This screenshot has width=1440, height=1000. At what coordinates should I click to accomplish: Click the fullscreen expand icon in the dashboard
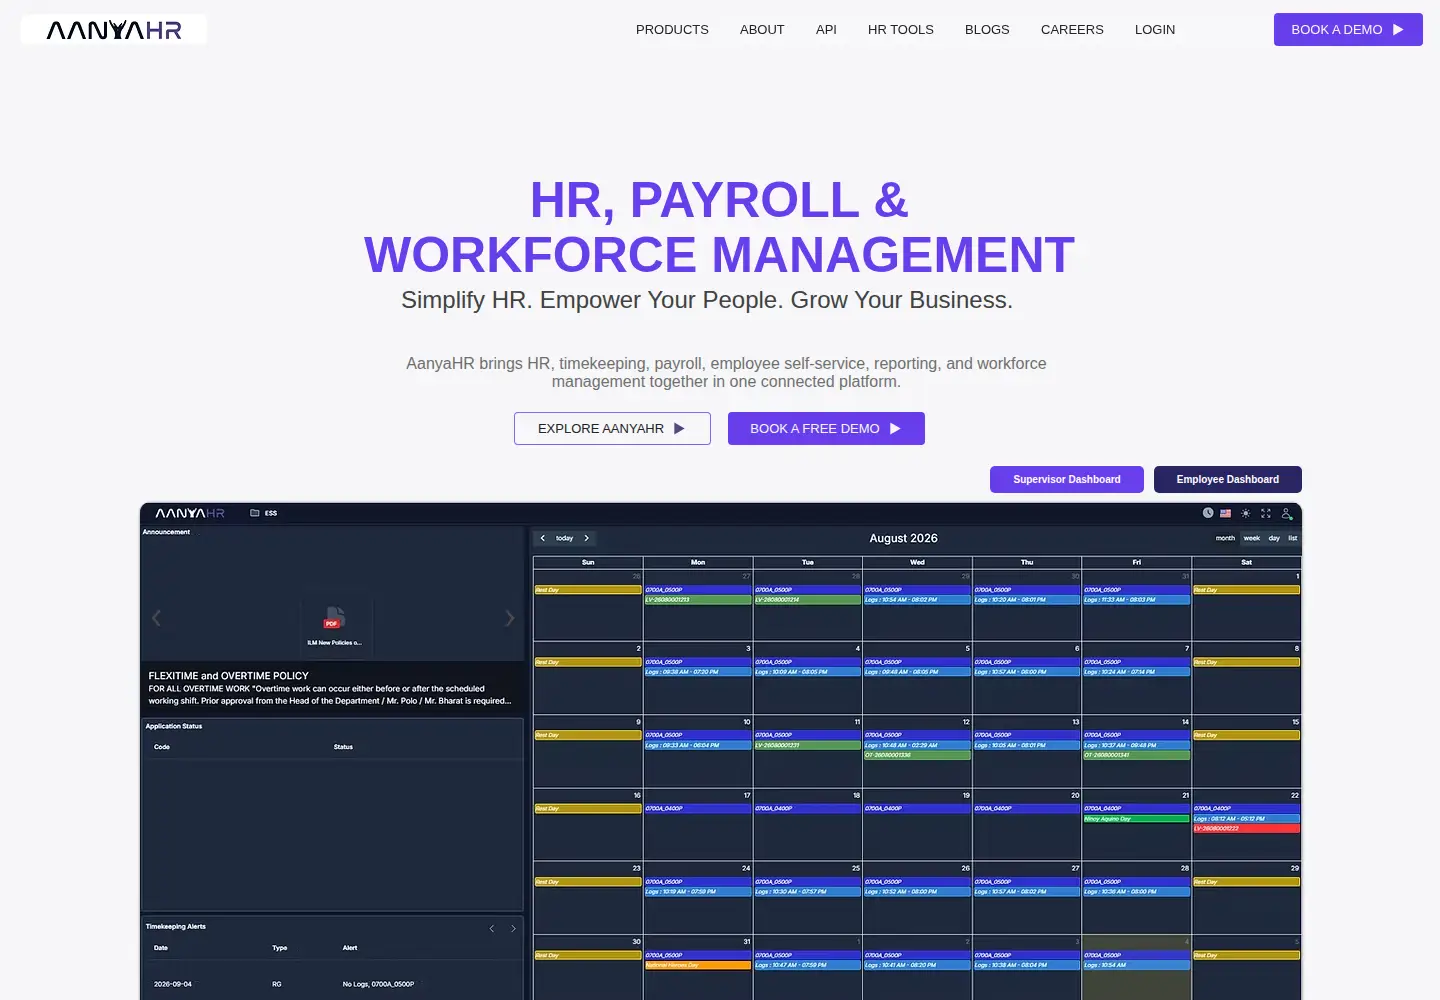(1266, 513)
